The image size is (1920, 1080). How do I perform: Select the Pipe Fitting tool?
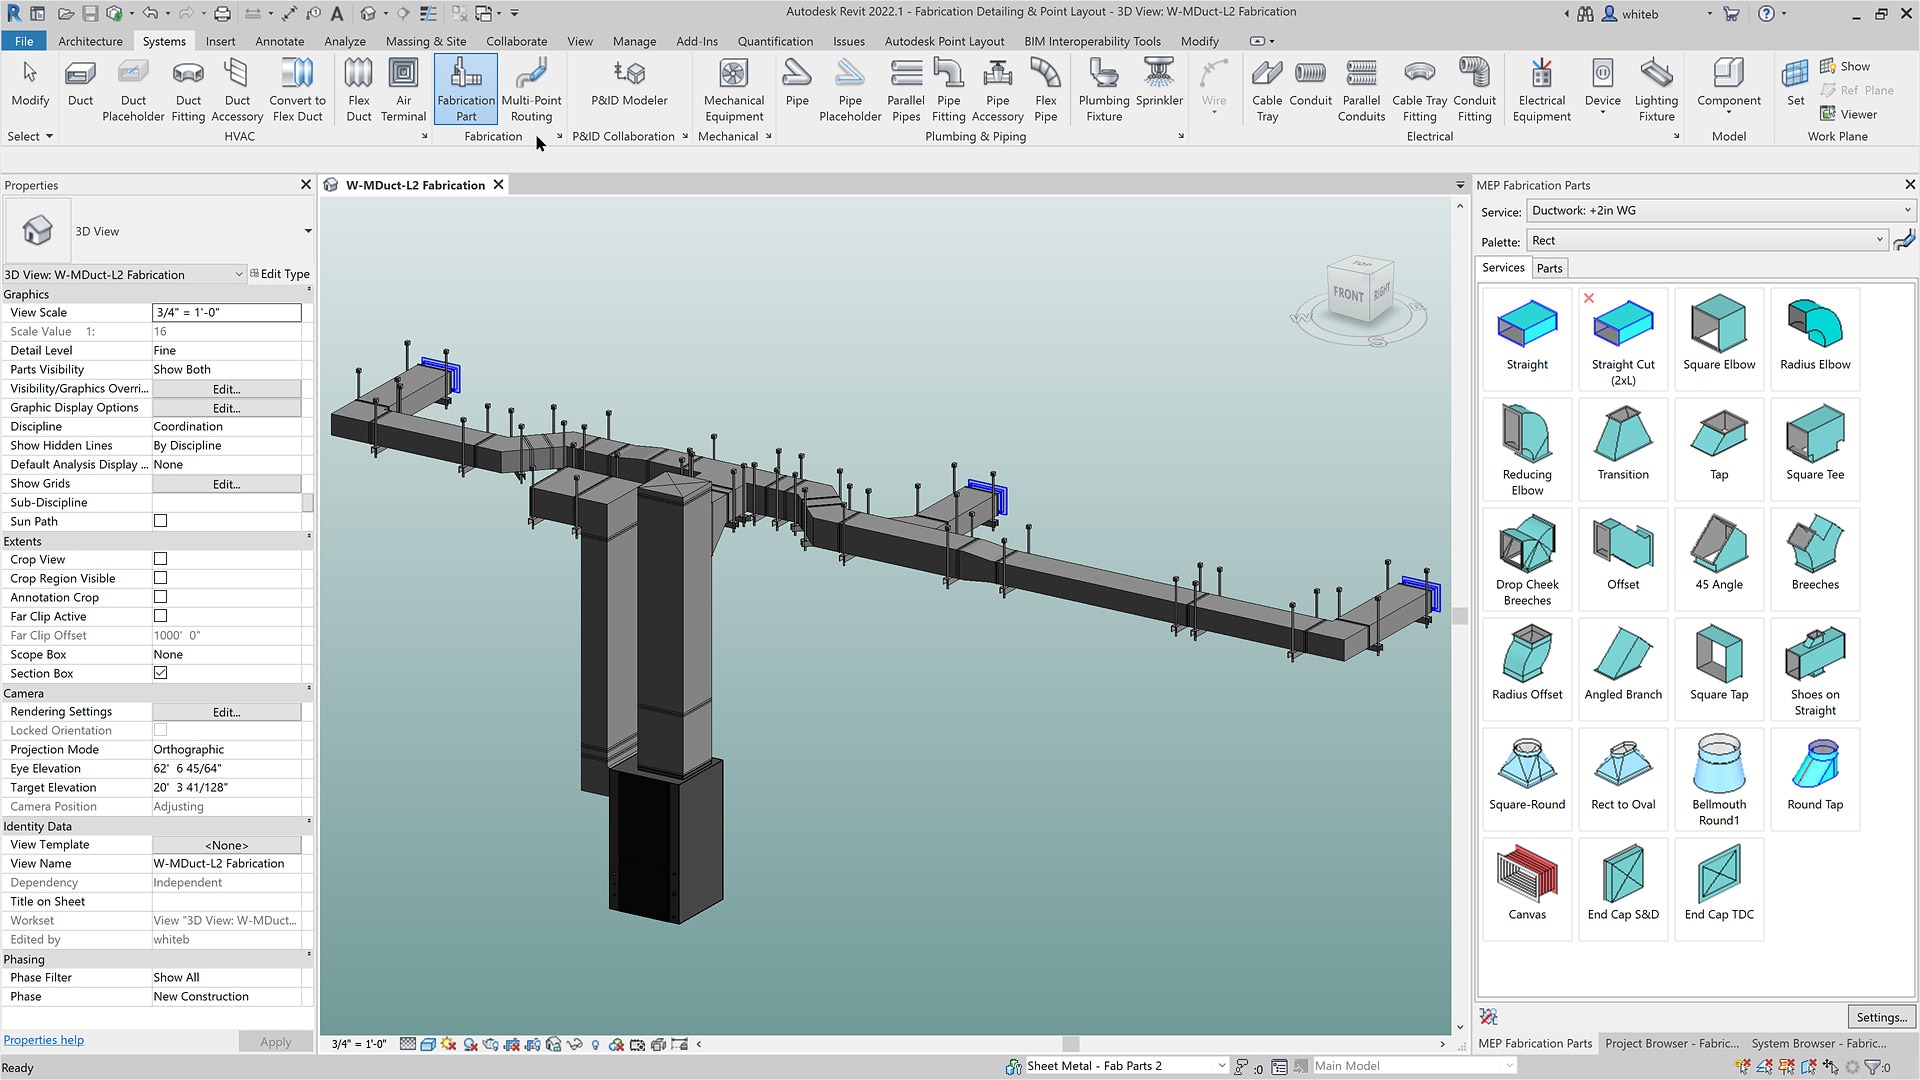point(947,88)
